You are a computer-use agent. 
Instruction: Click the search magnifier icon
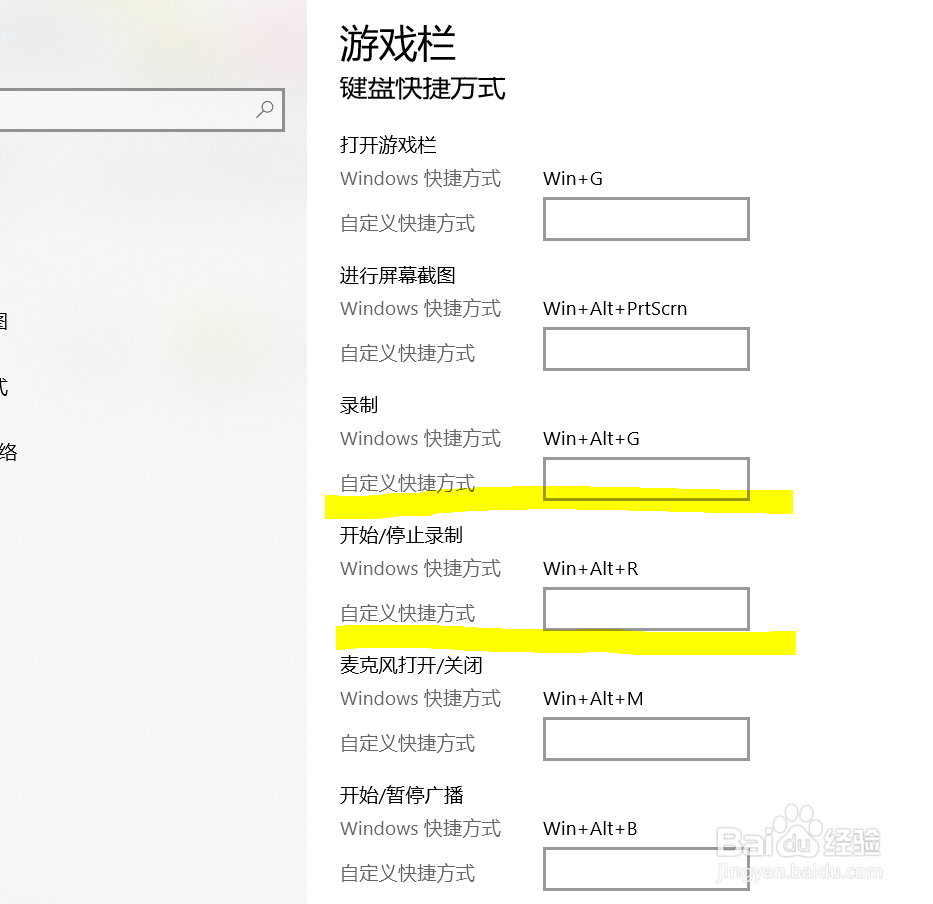[265, 109]
